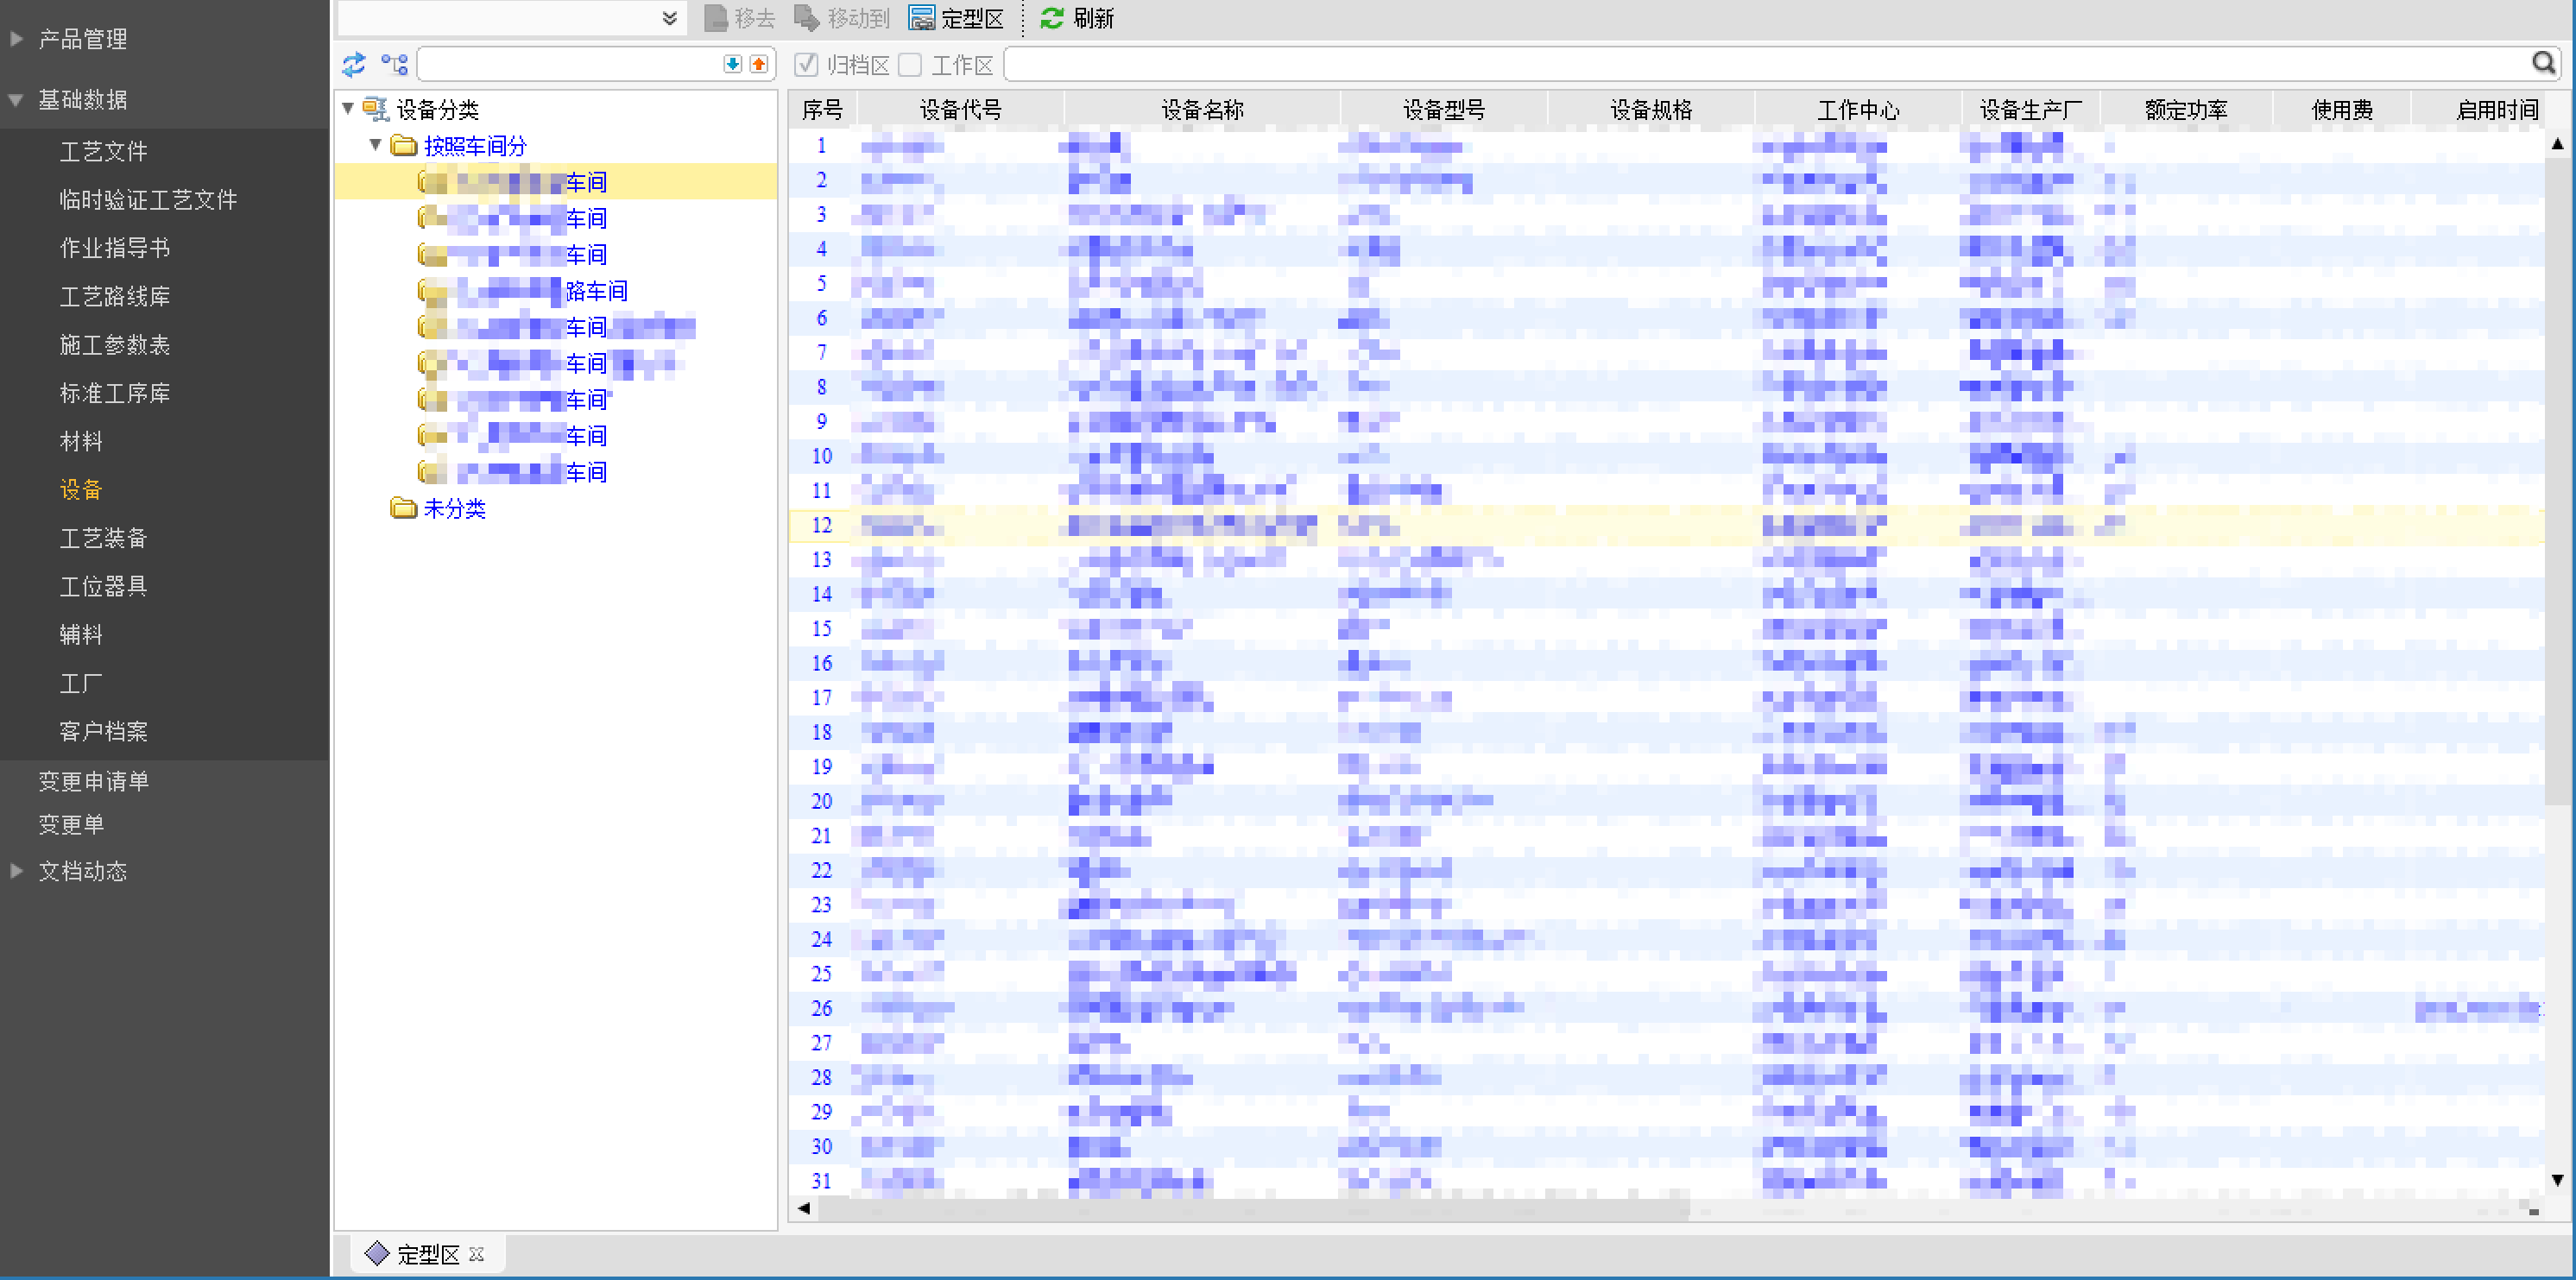Close the 定型区 bottom tab
This screenshot has width=2576, height=1280.
point(477,1254)
